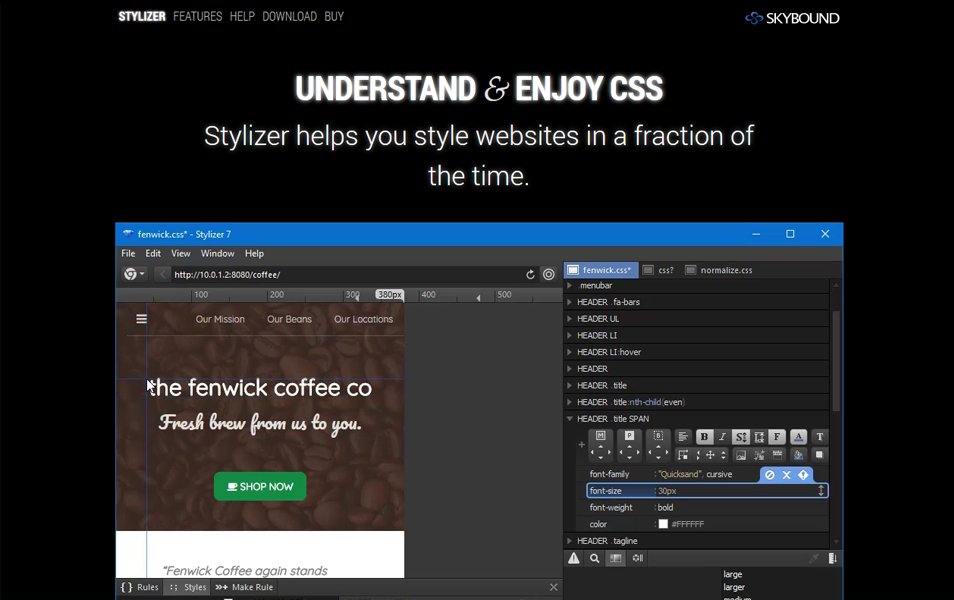Viewport: 954px width, 600px height.
Task: Open the DOWNLOAD page link
Action: point(290,16)
